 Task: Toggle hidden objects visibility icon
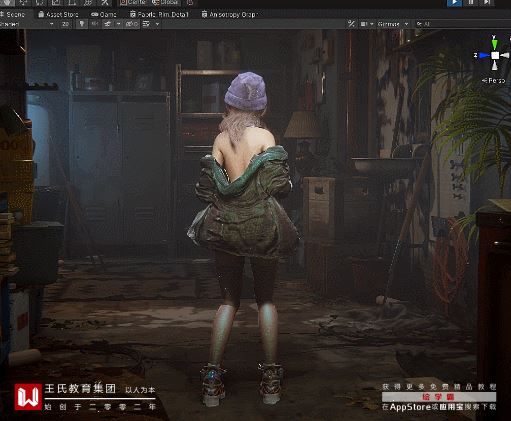(x=131, y=24)
